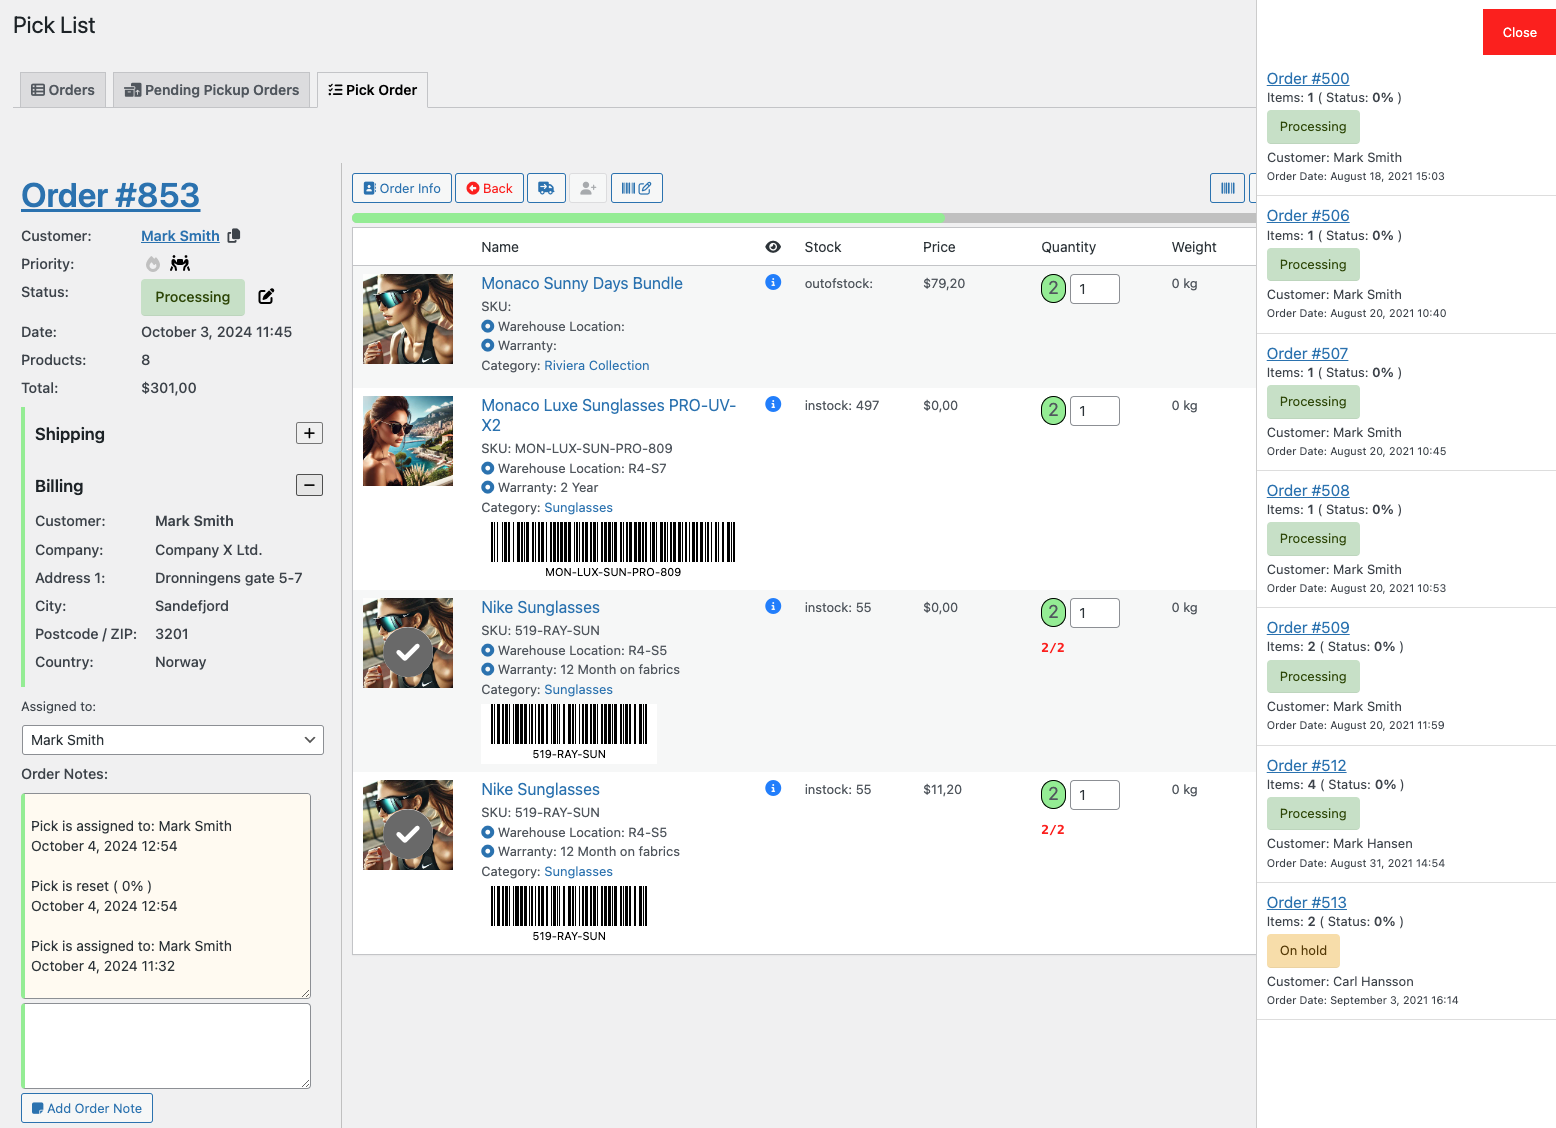Click the barcode scanner icon at top right
This screenshot has height=1128, width=1556.
pos(1228,188)
